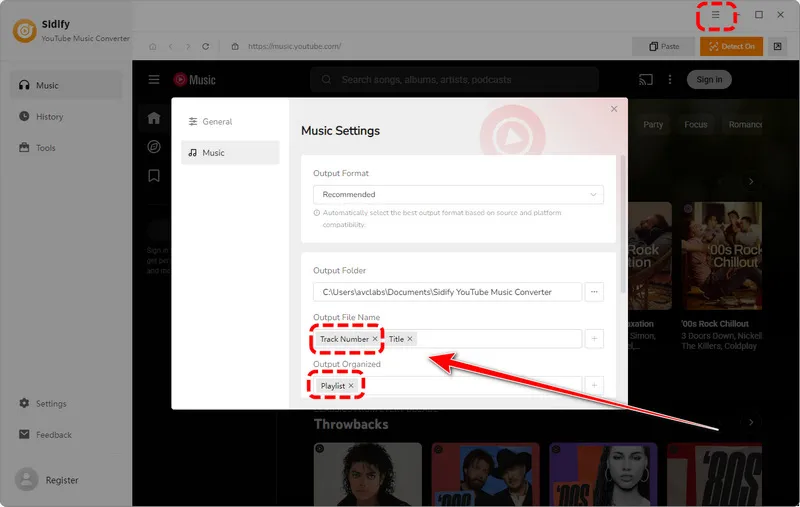Remove the Track Number file name tag
The image size is (800, 507).
tap(375, 339)
